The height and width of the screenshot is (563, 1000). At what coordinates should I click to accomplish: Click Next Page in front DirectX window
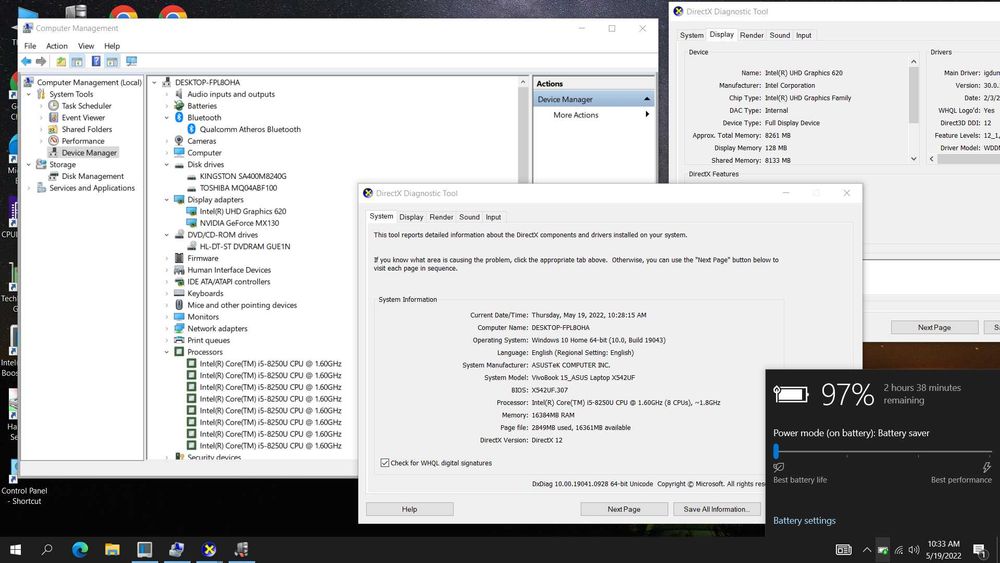(x=624, y=509)
